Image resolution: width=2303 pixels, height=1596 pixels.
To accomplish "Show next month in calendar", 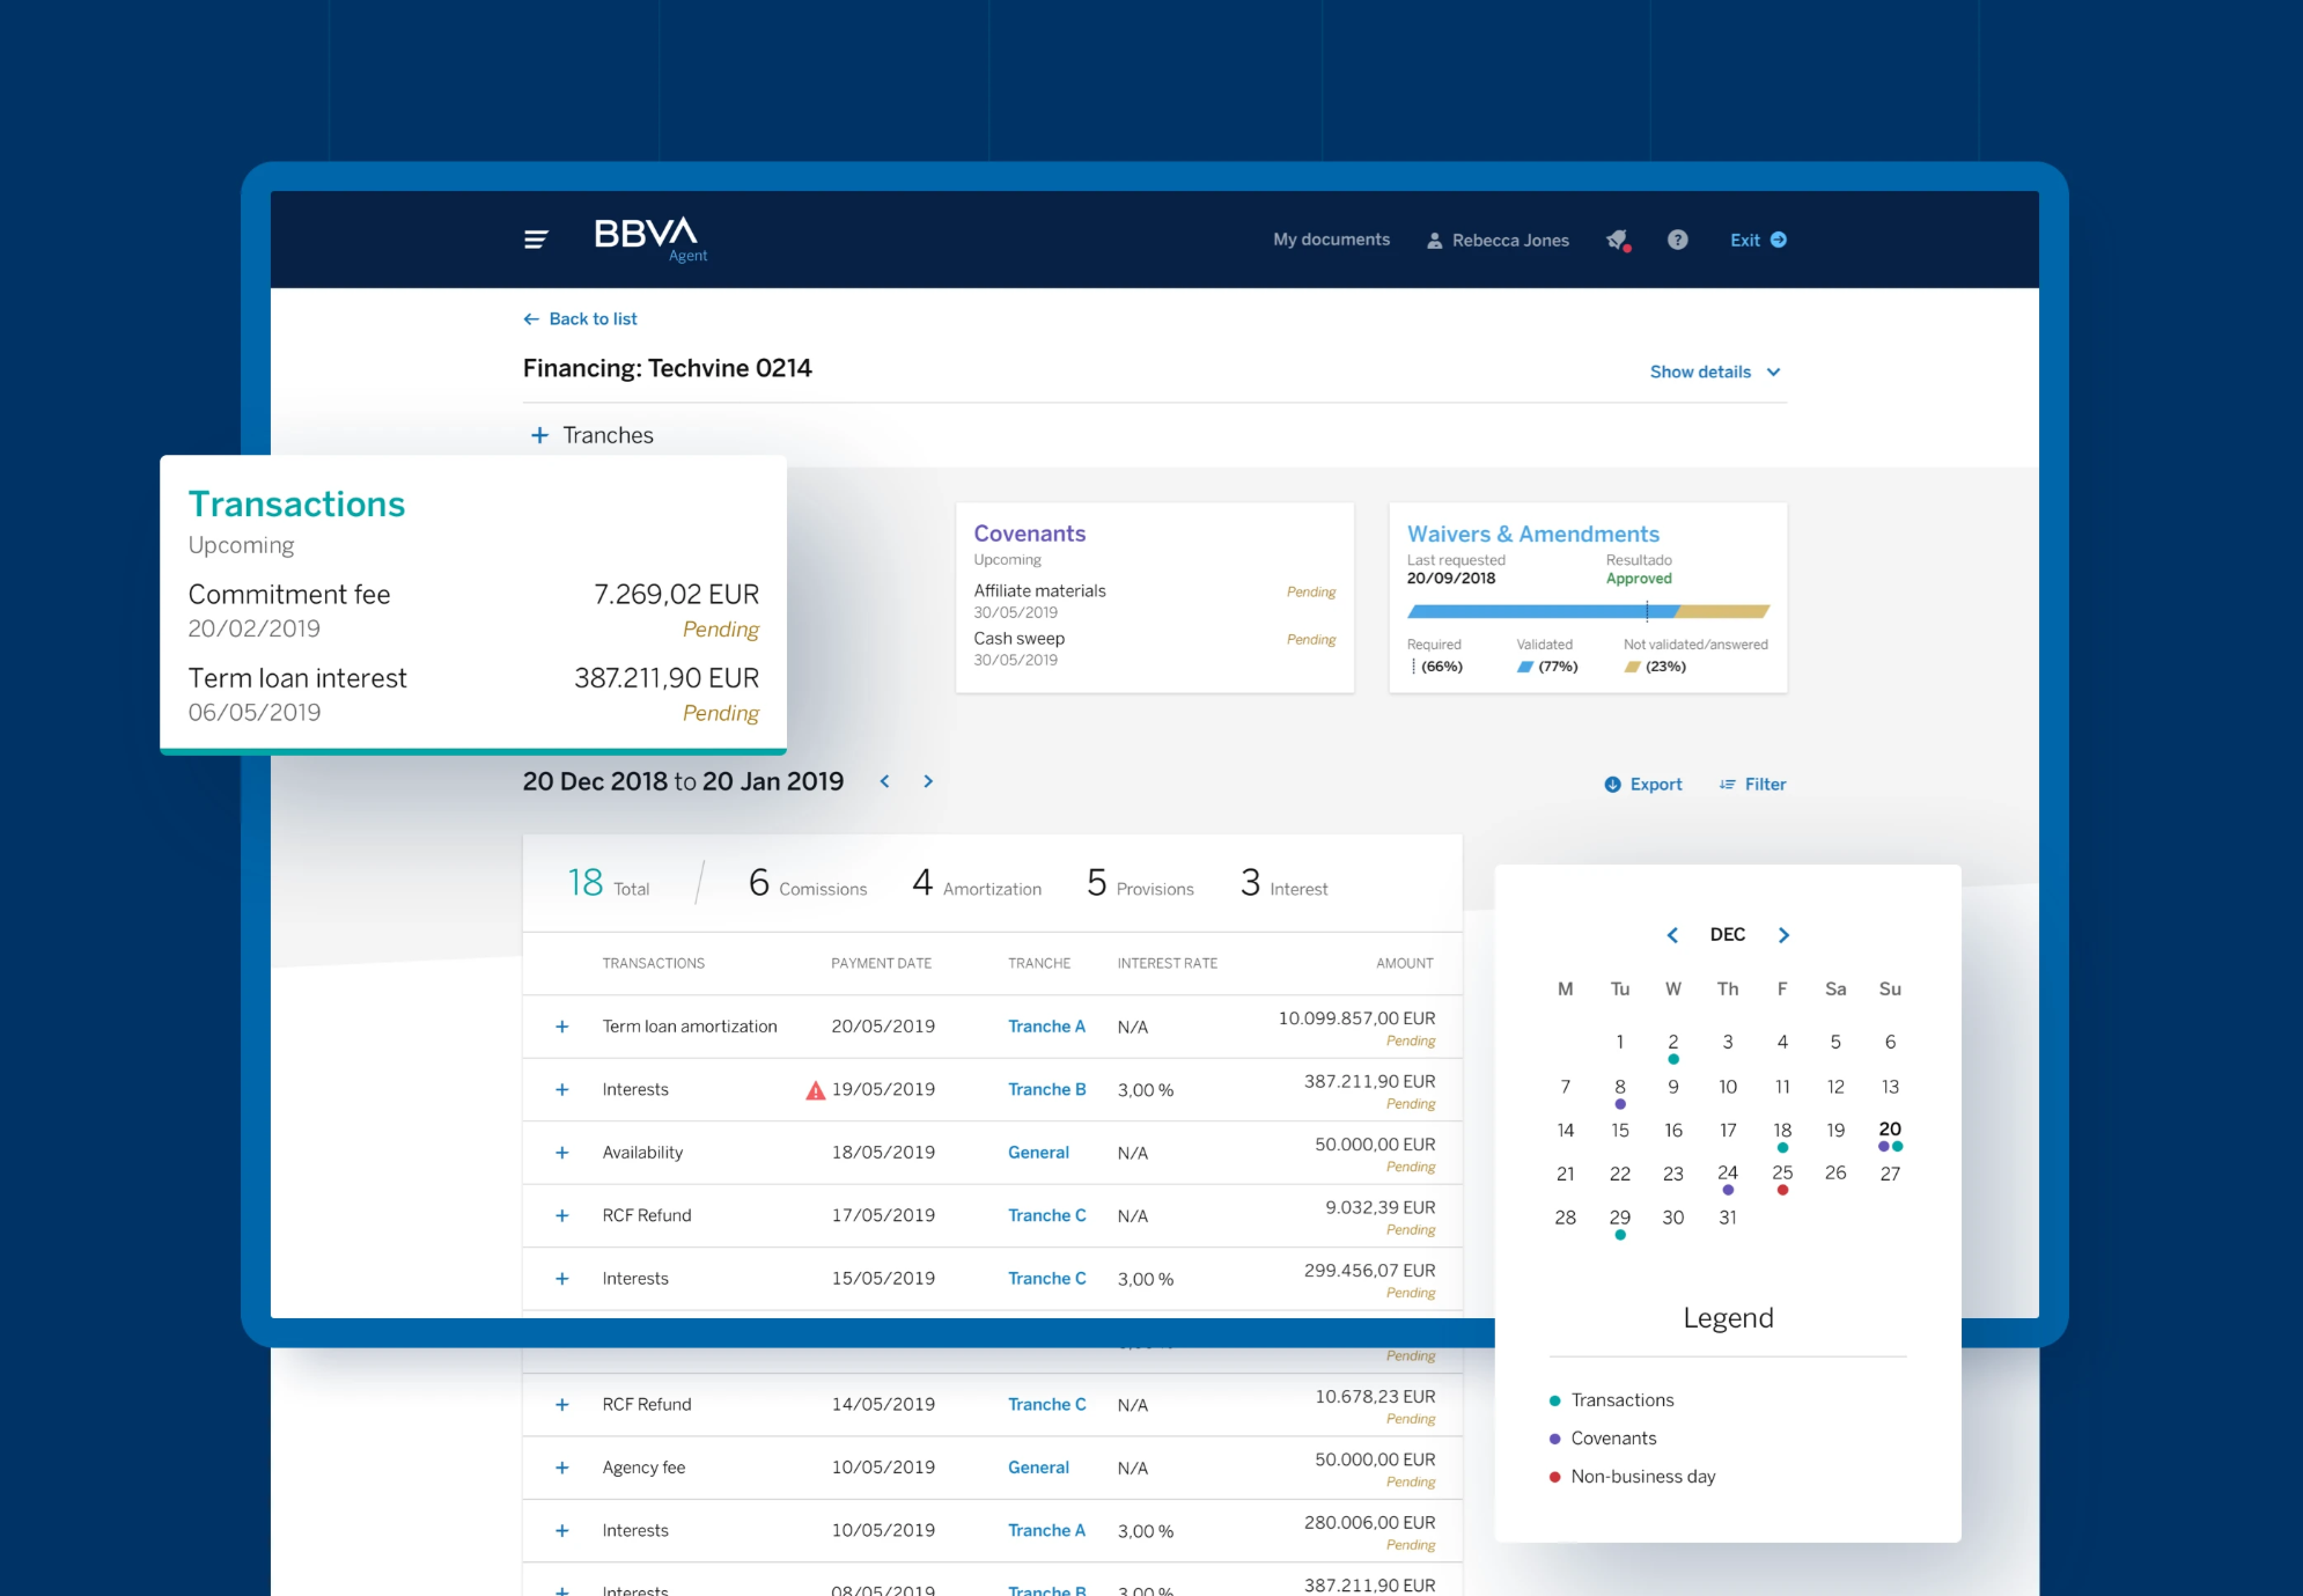I will (1783, 935).
